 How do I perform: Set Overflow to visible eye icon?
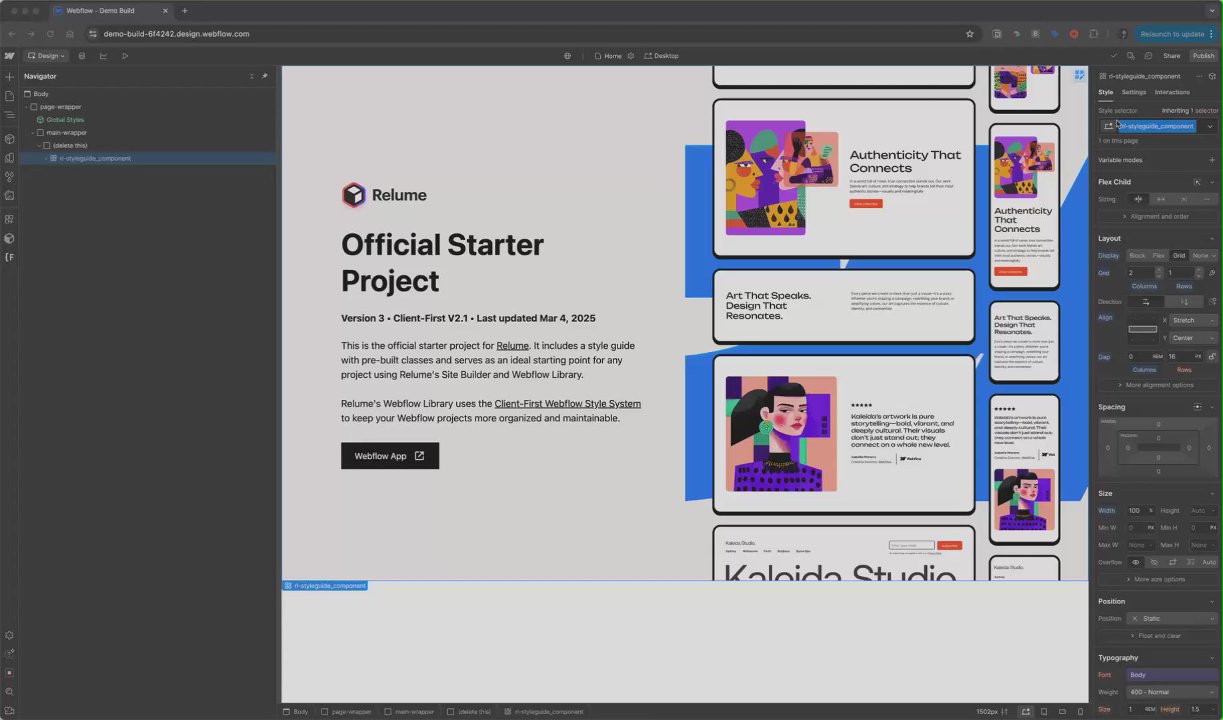(x=1135, y=562)
